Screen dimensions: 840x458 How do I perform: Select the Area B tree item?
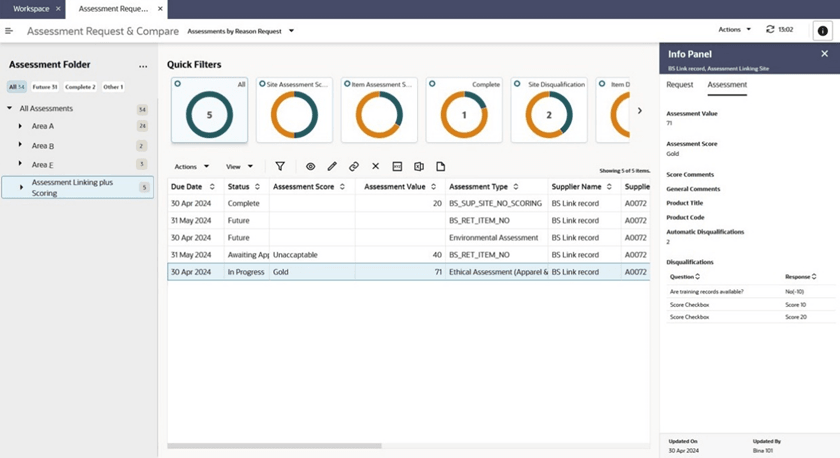point(43,146)
